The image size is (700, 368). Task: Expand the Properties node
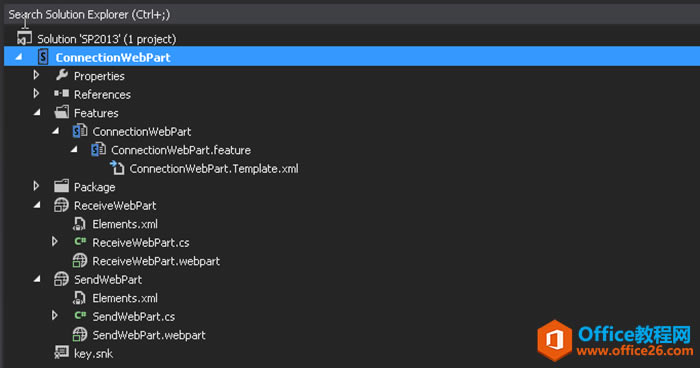(37, 75)
